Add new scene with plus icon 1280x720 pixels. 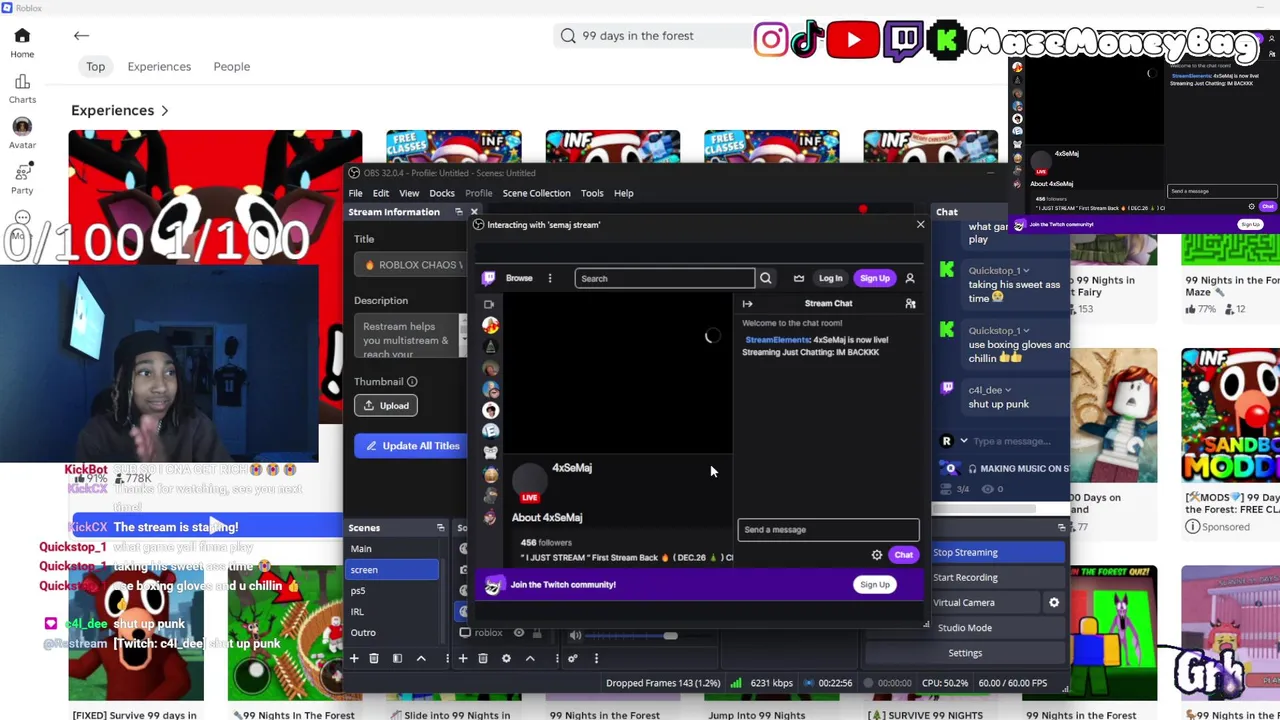click(353, 658)
